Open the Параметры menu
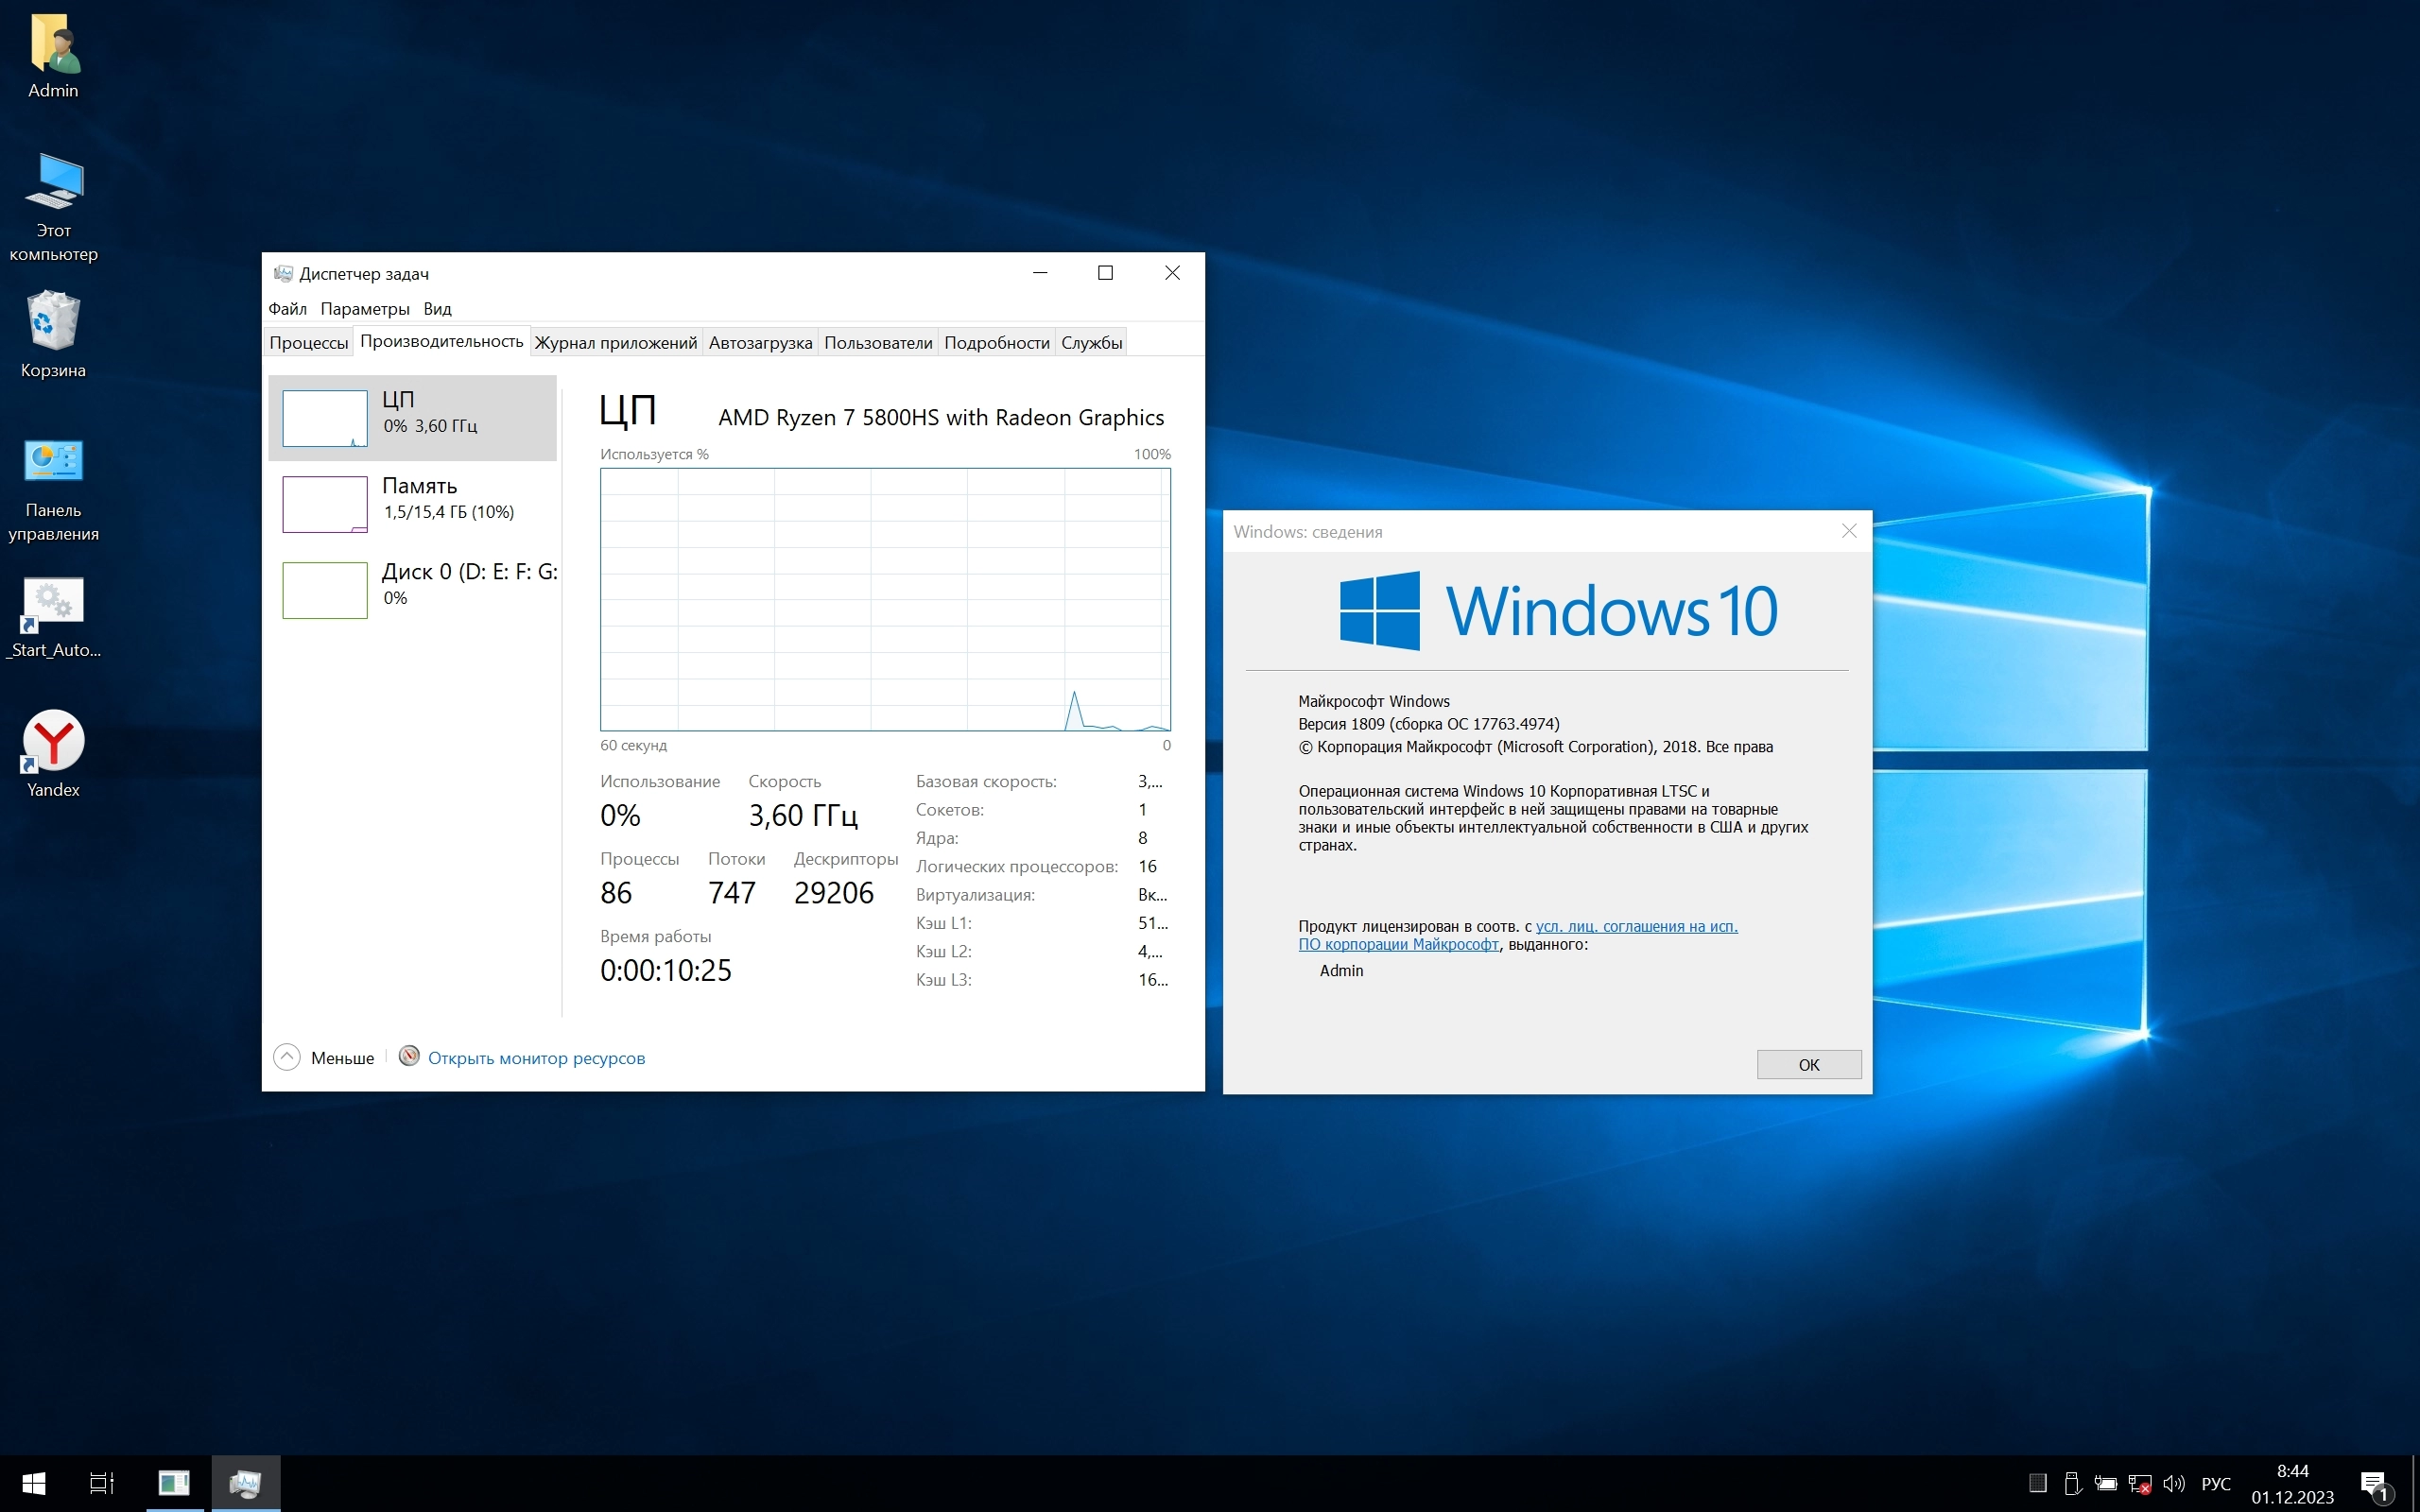The height and width of the screenshot is (1512, 2420). coord(365,309)
